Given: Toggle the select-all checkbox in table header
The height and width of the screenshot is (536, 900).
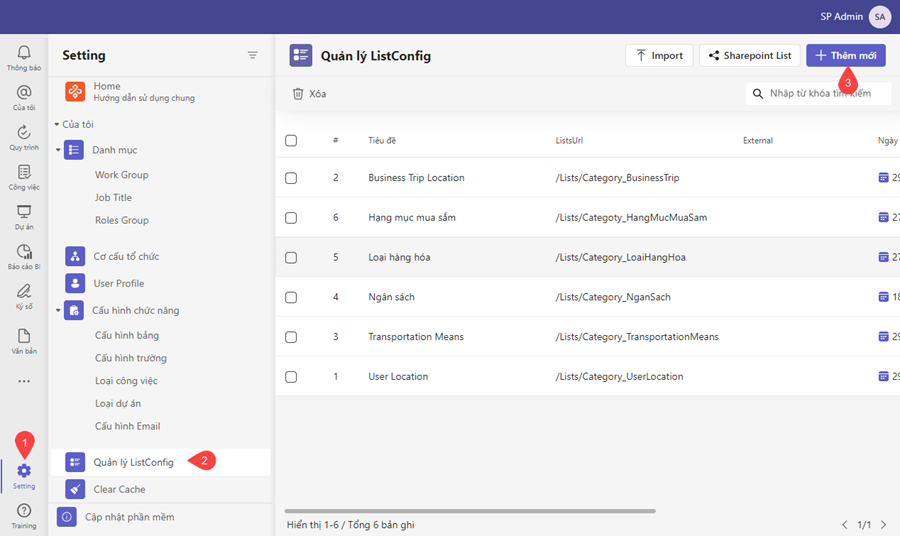Looking at the screenshot, I should [291, 141].
